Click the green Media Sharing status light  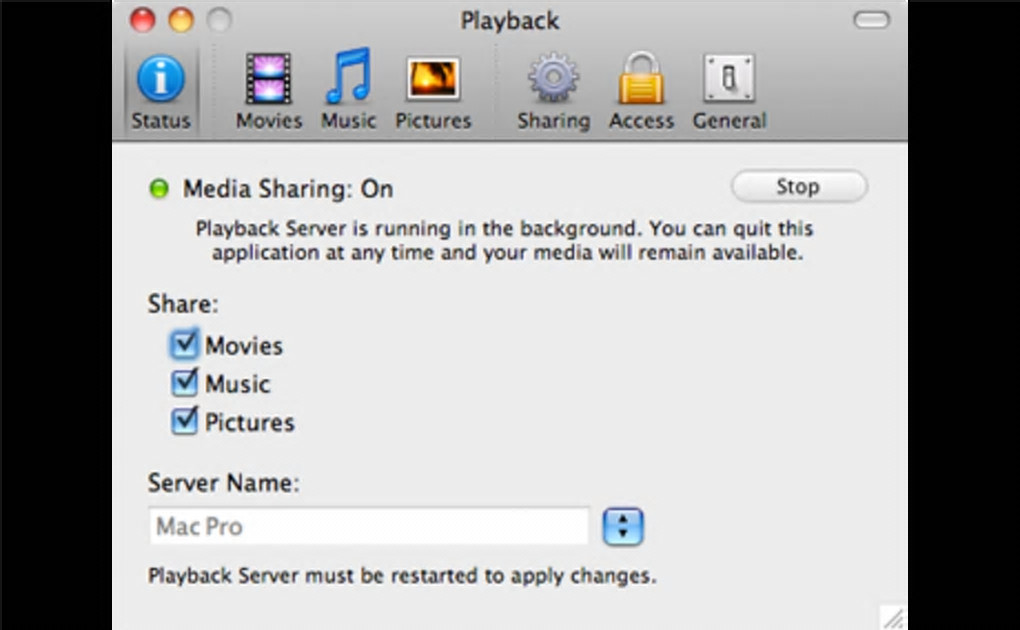(159, 189)
